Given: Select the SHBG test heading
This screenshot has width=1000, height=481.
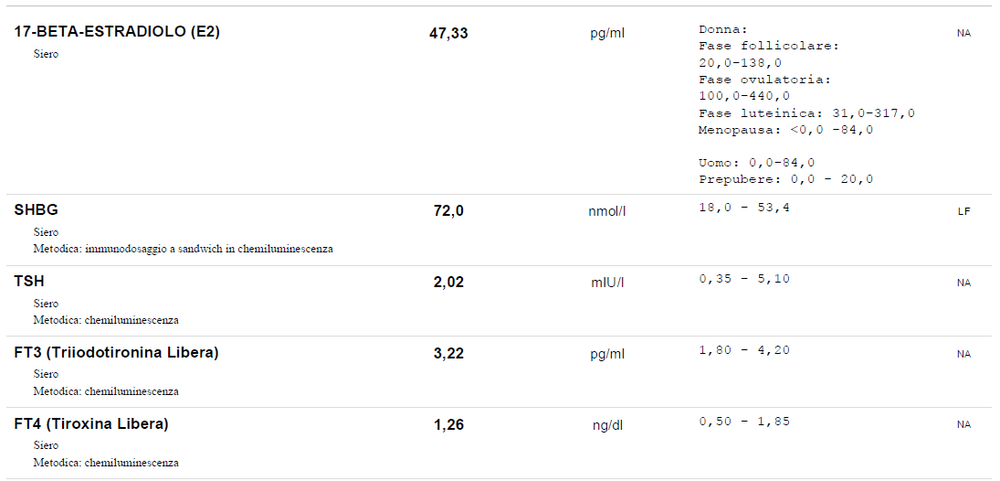Looking at the screenshot, I should [x=36, y=211].
